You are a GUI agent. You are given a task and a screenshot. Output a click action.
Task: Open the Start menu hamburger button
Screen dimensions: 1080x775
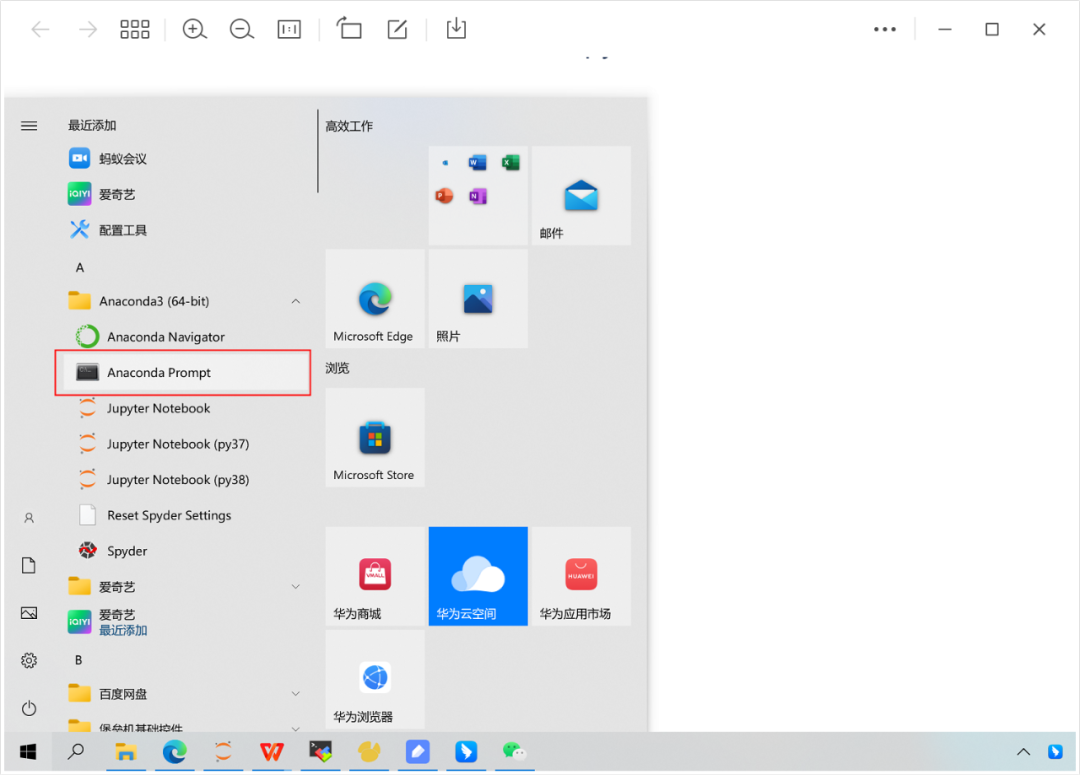tap(29, 125)
